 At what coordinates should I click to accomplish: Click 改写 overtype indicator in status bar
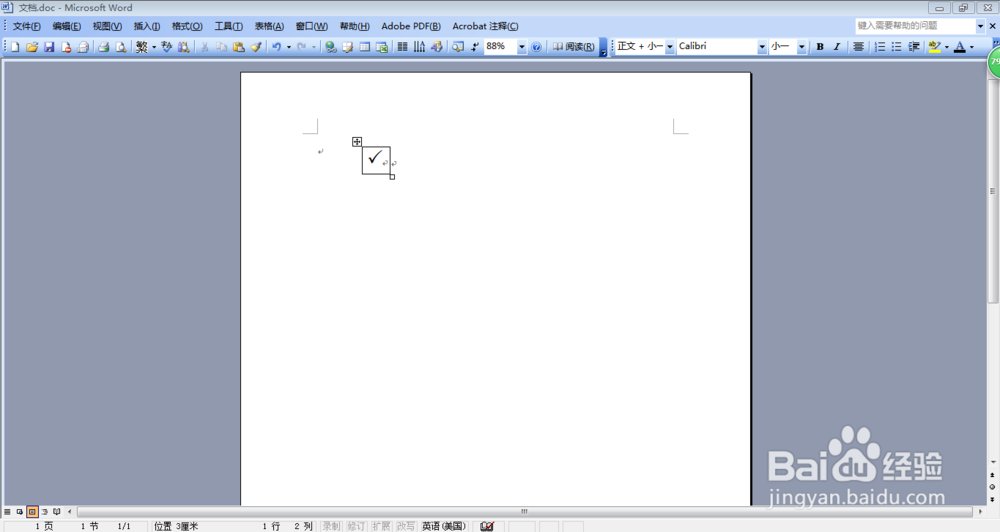[x=406, y=526]
